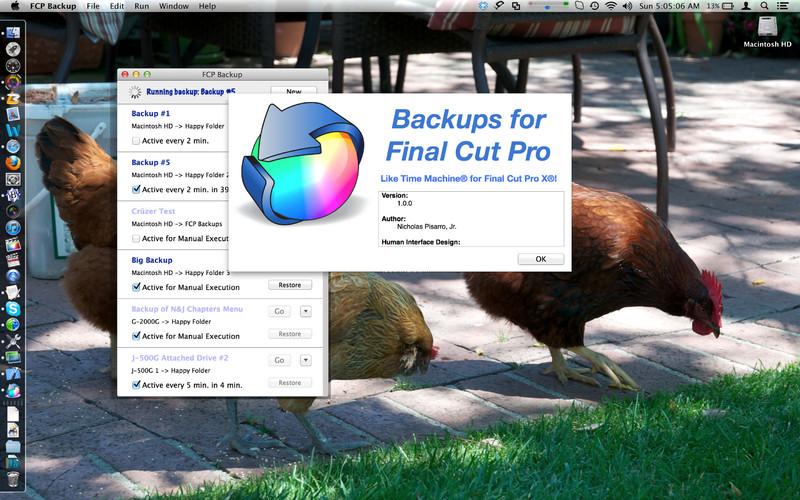The image size is (800, 500).
Task: Launch Safari from the Dock
Action: coord(13,146)
